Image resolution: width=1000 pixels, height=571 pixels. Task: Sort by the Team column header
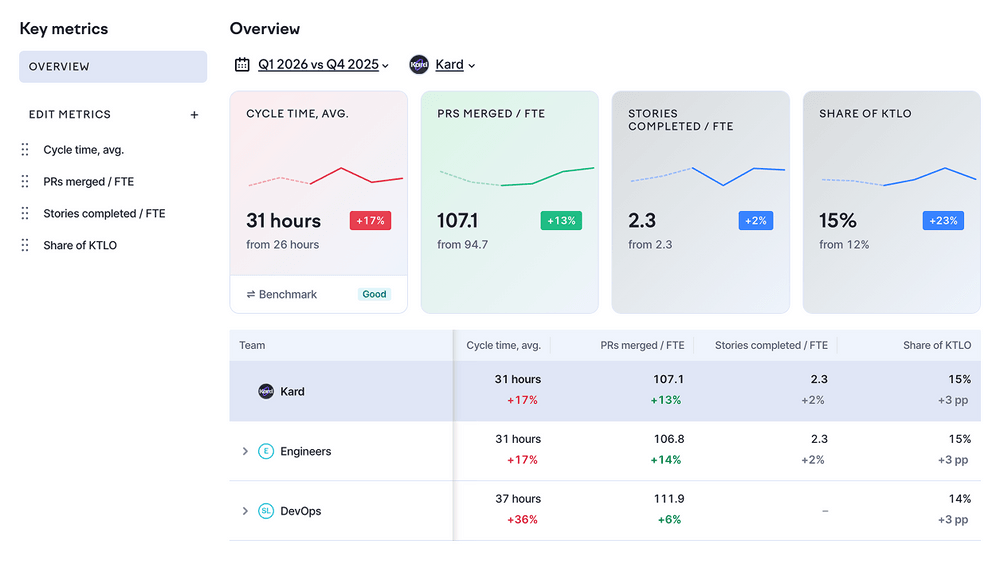252,345
